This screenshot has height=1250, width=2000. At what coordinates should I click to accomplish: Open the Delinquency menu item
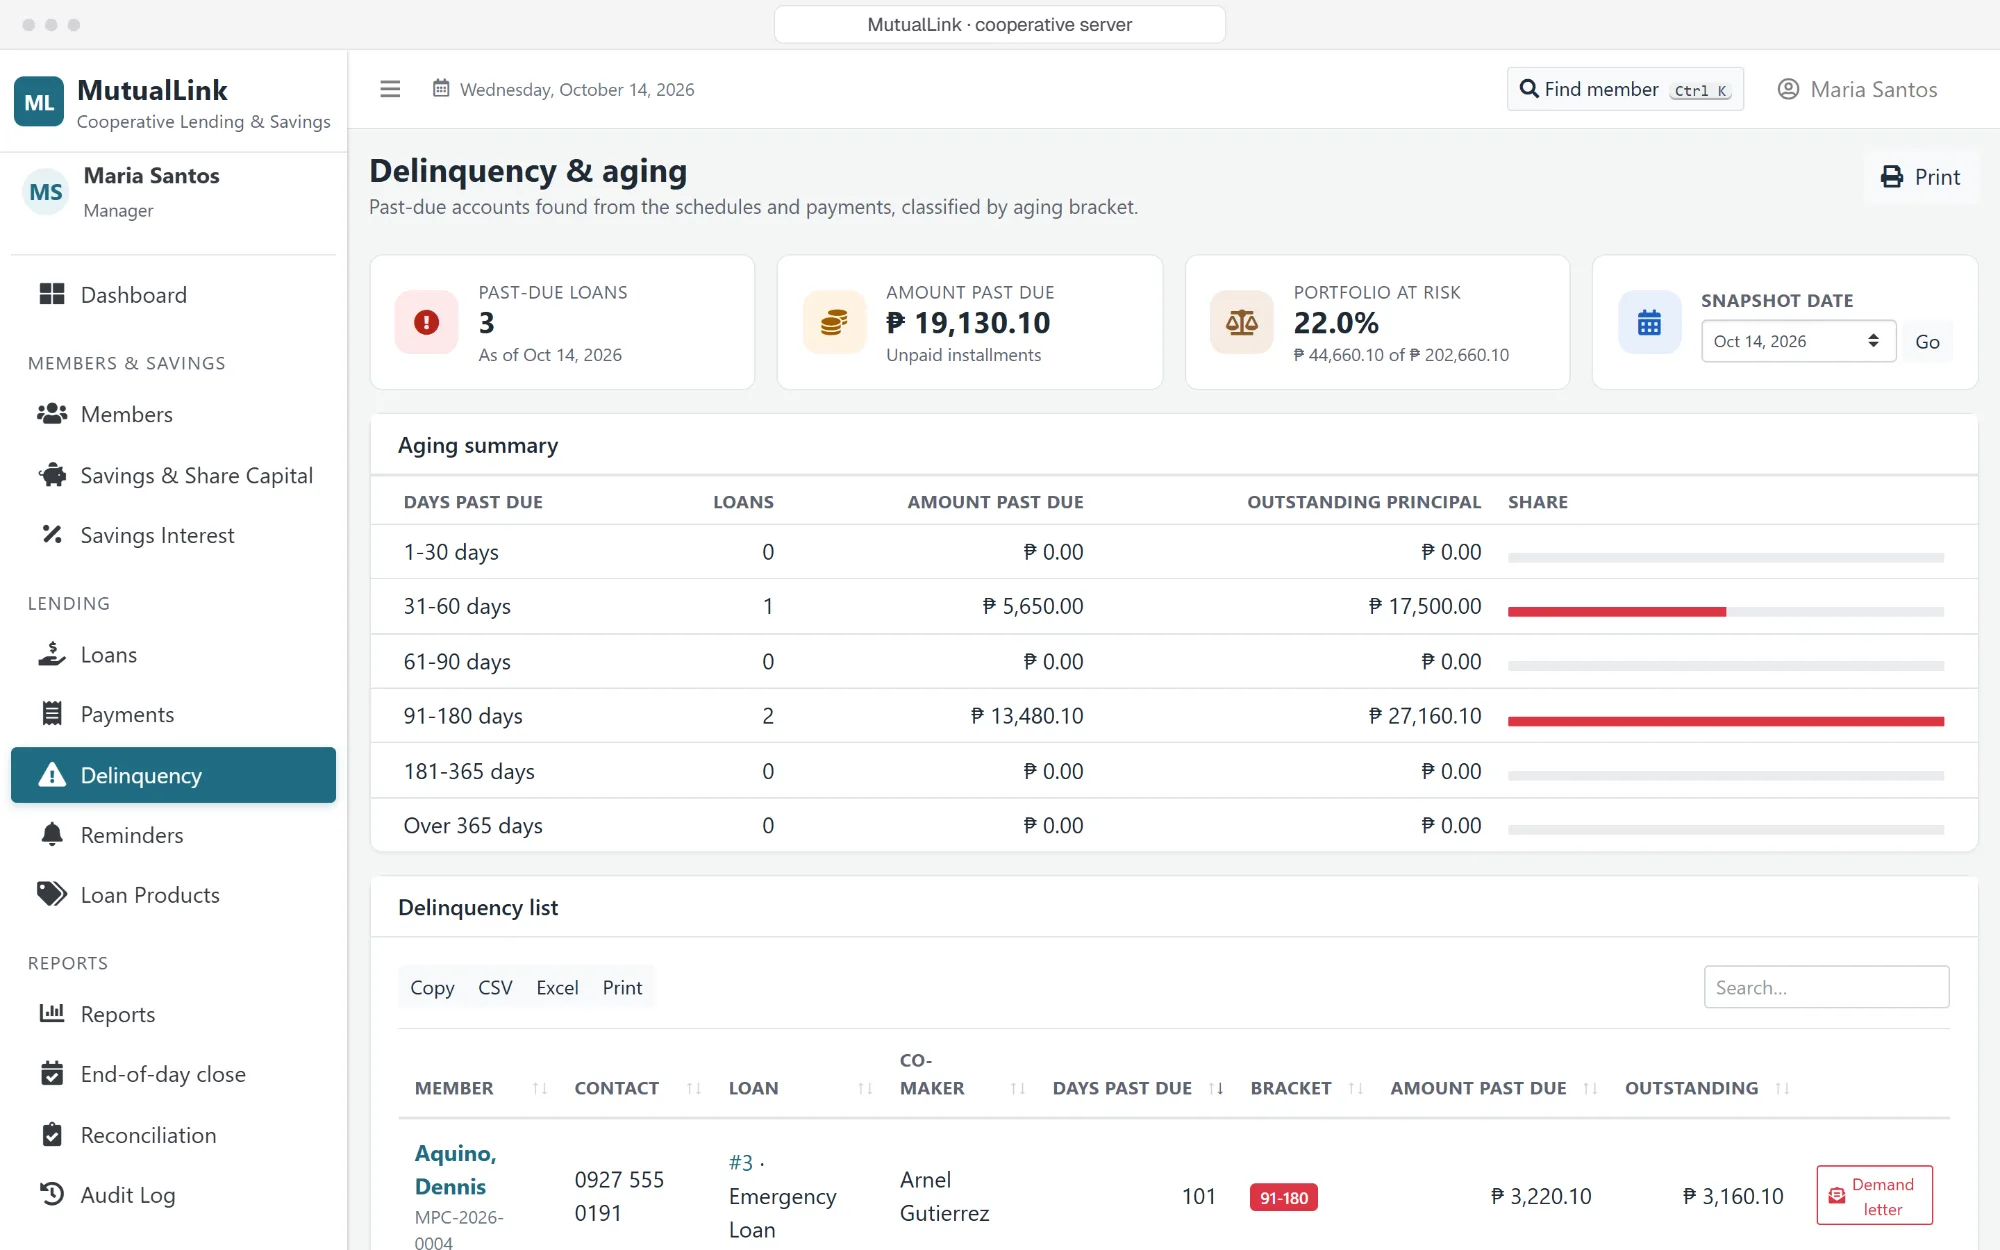pyautogui.click(x=173, y=775)
